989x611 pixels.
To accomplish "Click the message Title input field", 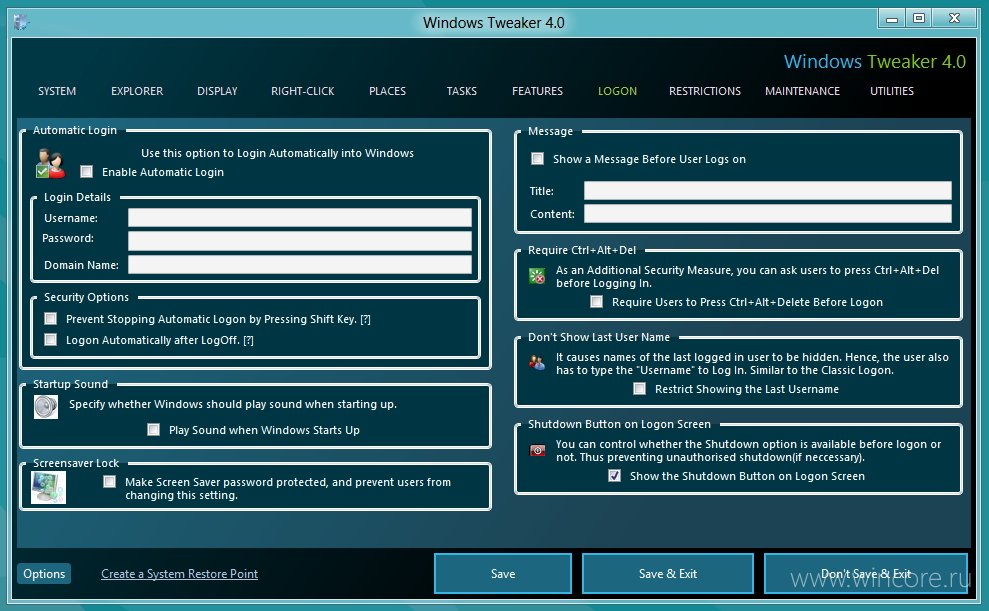I will [768, 190].
